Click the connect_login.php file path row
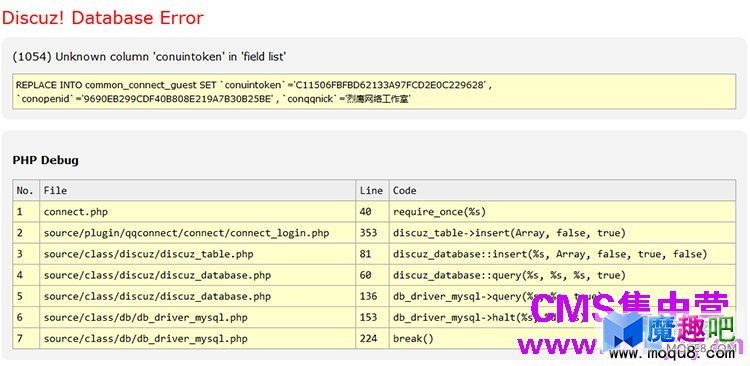Screen dimensions: 750x366 187,233
